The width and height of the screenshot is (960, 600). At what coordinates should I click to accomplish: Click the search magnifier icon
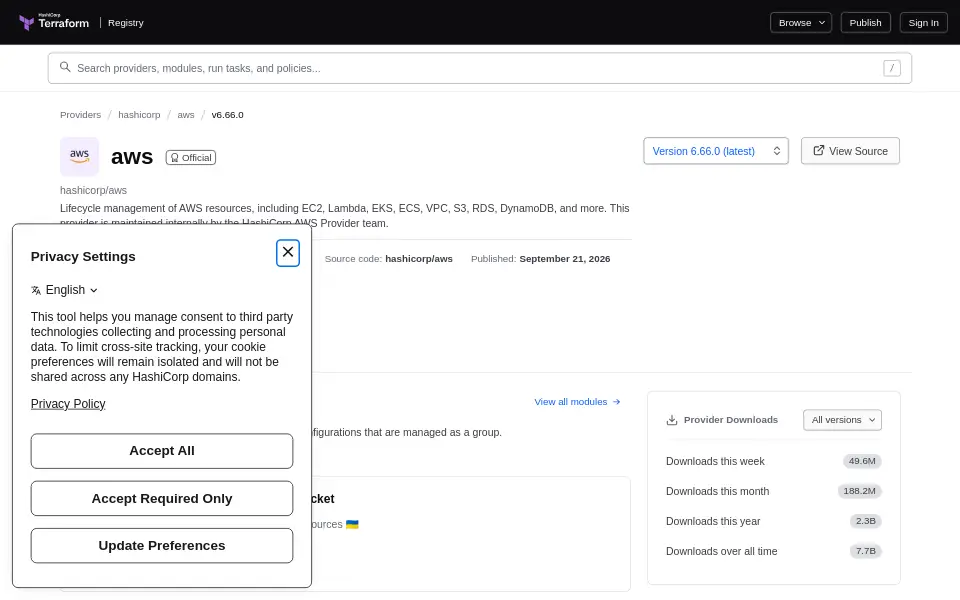point(65,67)
